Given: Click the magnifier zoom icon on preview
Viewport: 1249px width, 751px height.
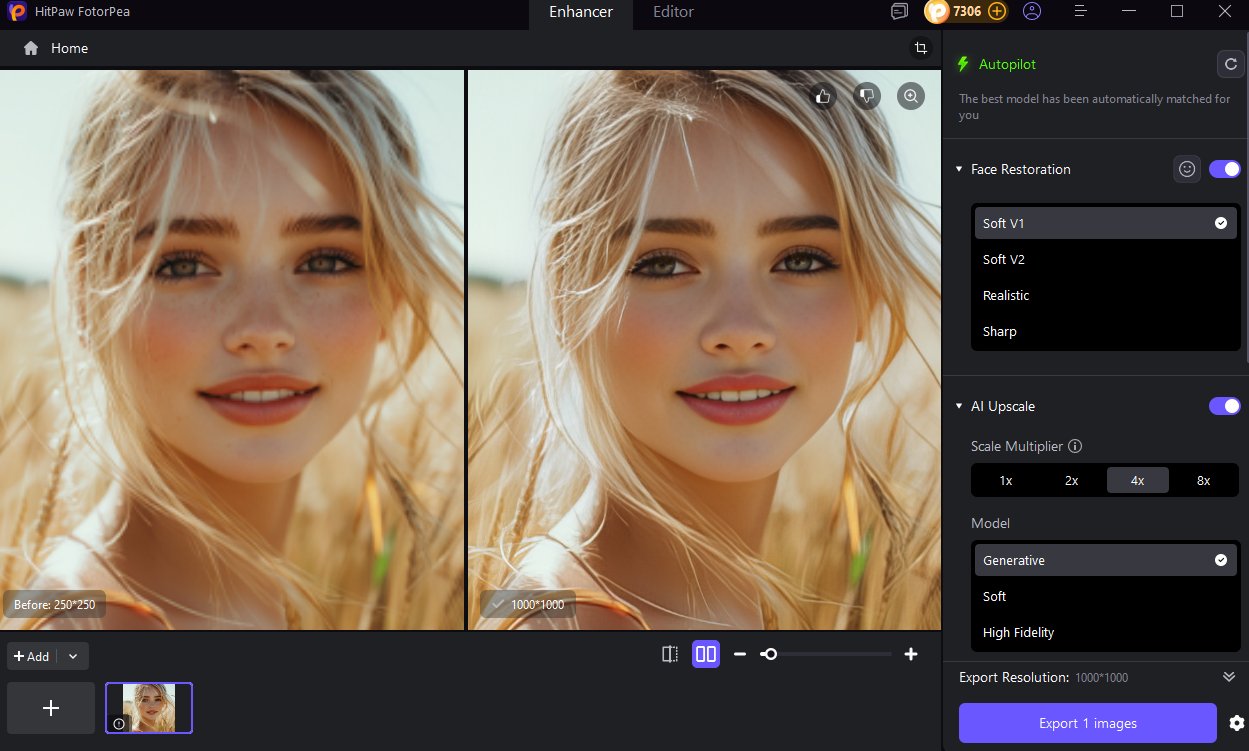Looking at the screenshot, I should 910,96.
